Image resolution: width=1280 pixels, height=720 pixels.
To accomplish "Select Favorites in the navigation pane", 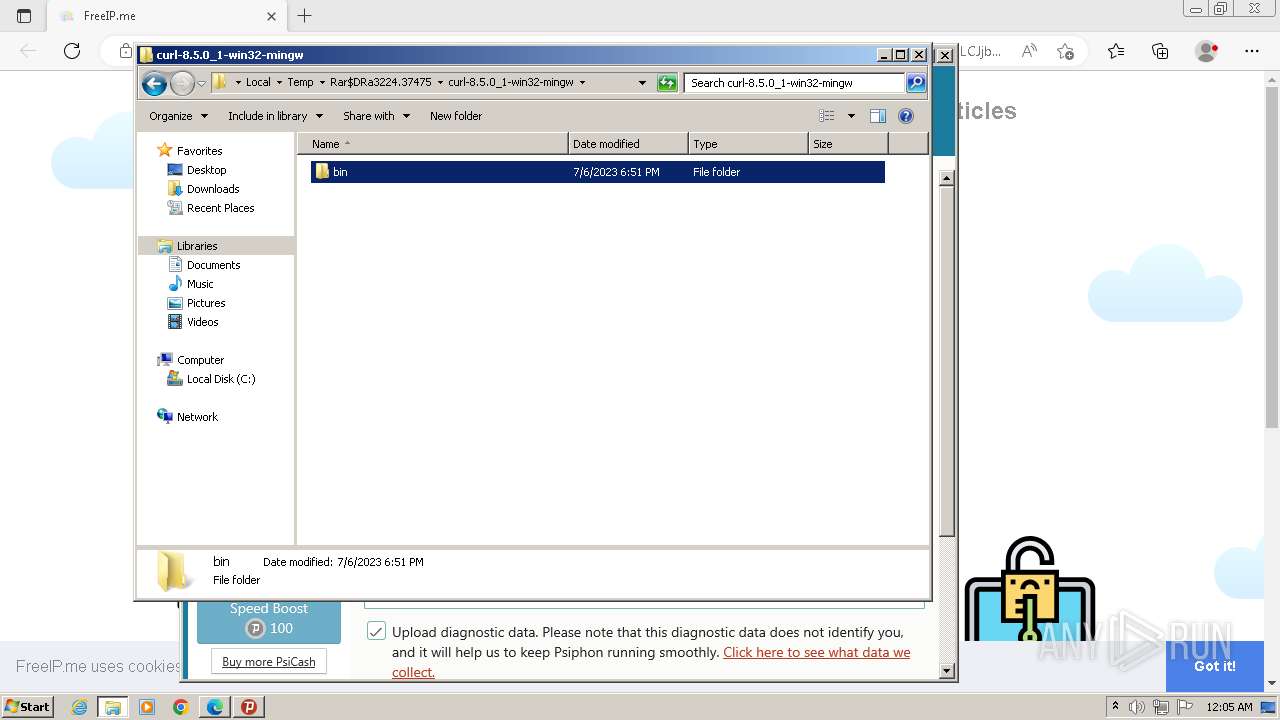I will pyautogui.click(x=199, y=151).
